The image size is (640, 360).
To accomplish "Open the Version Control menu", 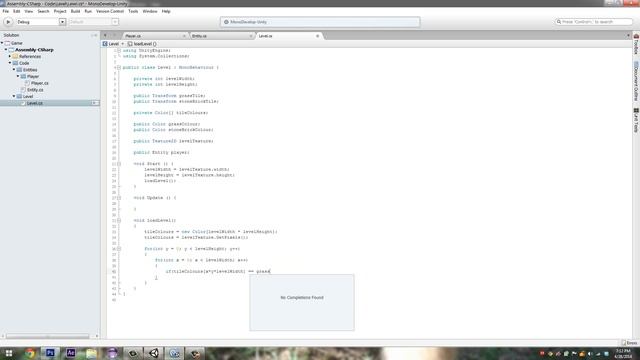I will tap(110, 11).
